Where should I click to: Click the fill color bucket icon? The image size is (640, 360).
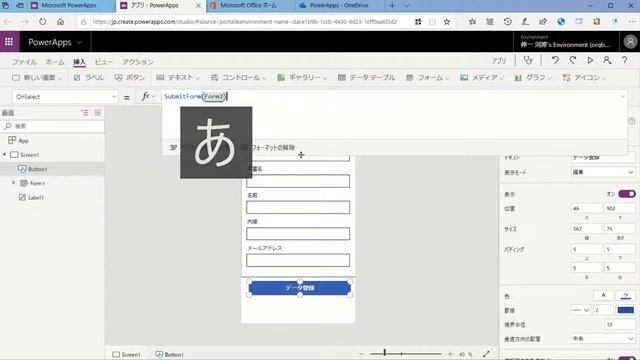625,296
